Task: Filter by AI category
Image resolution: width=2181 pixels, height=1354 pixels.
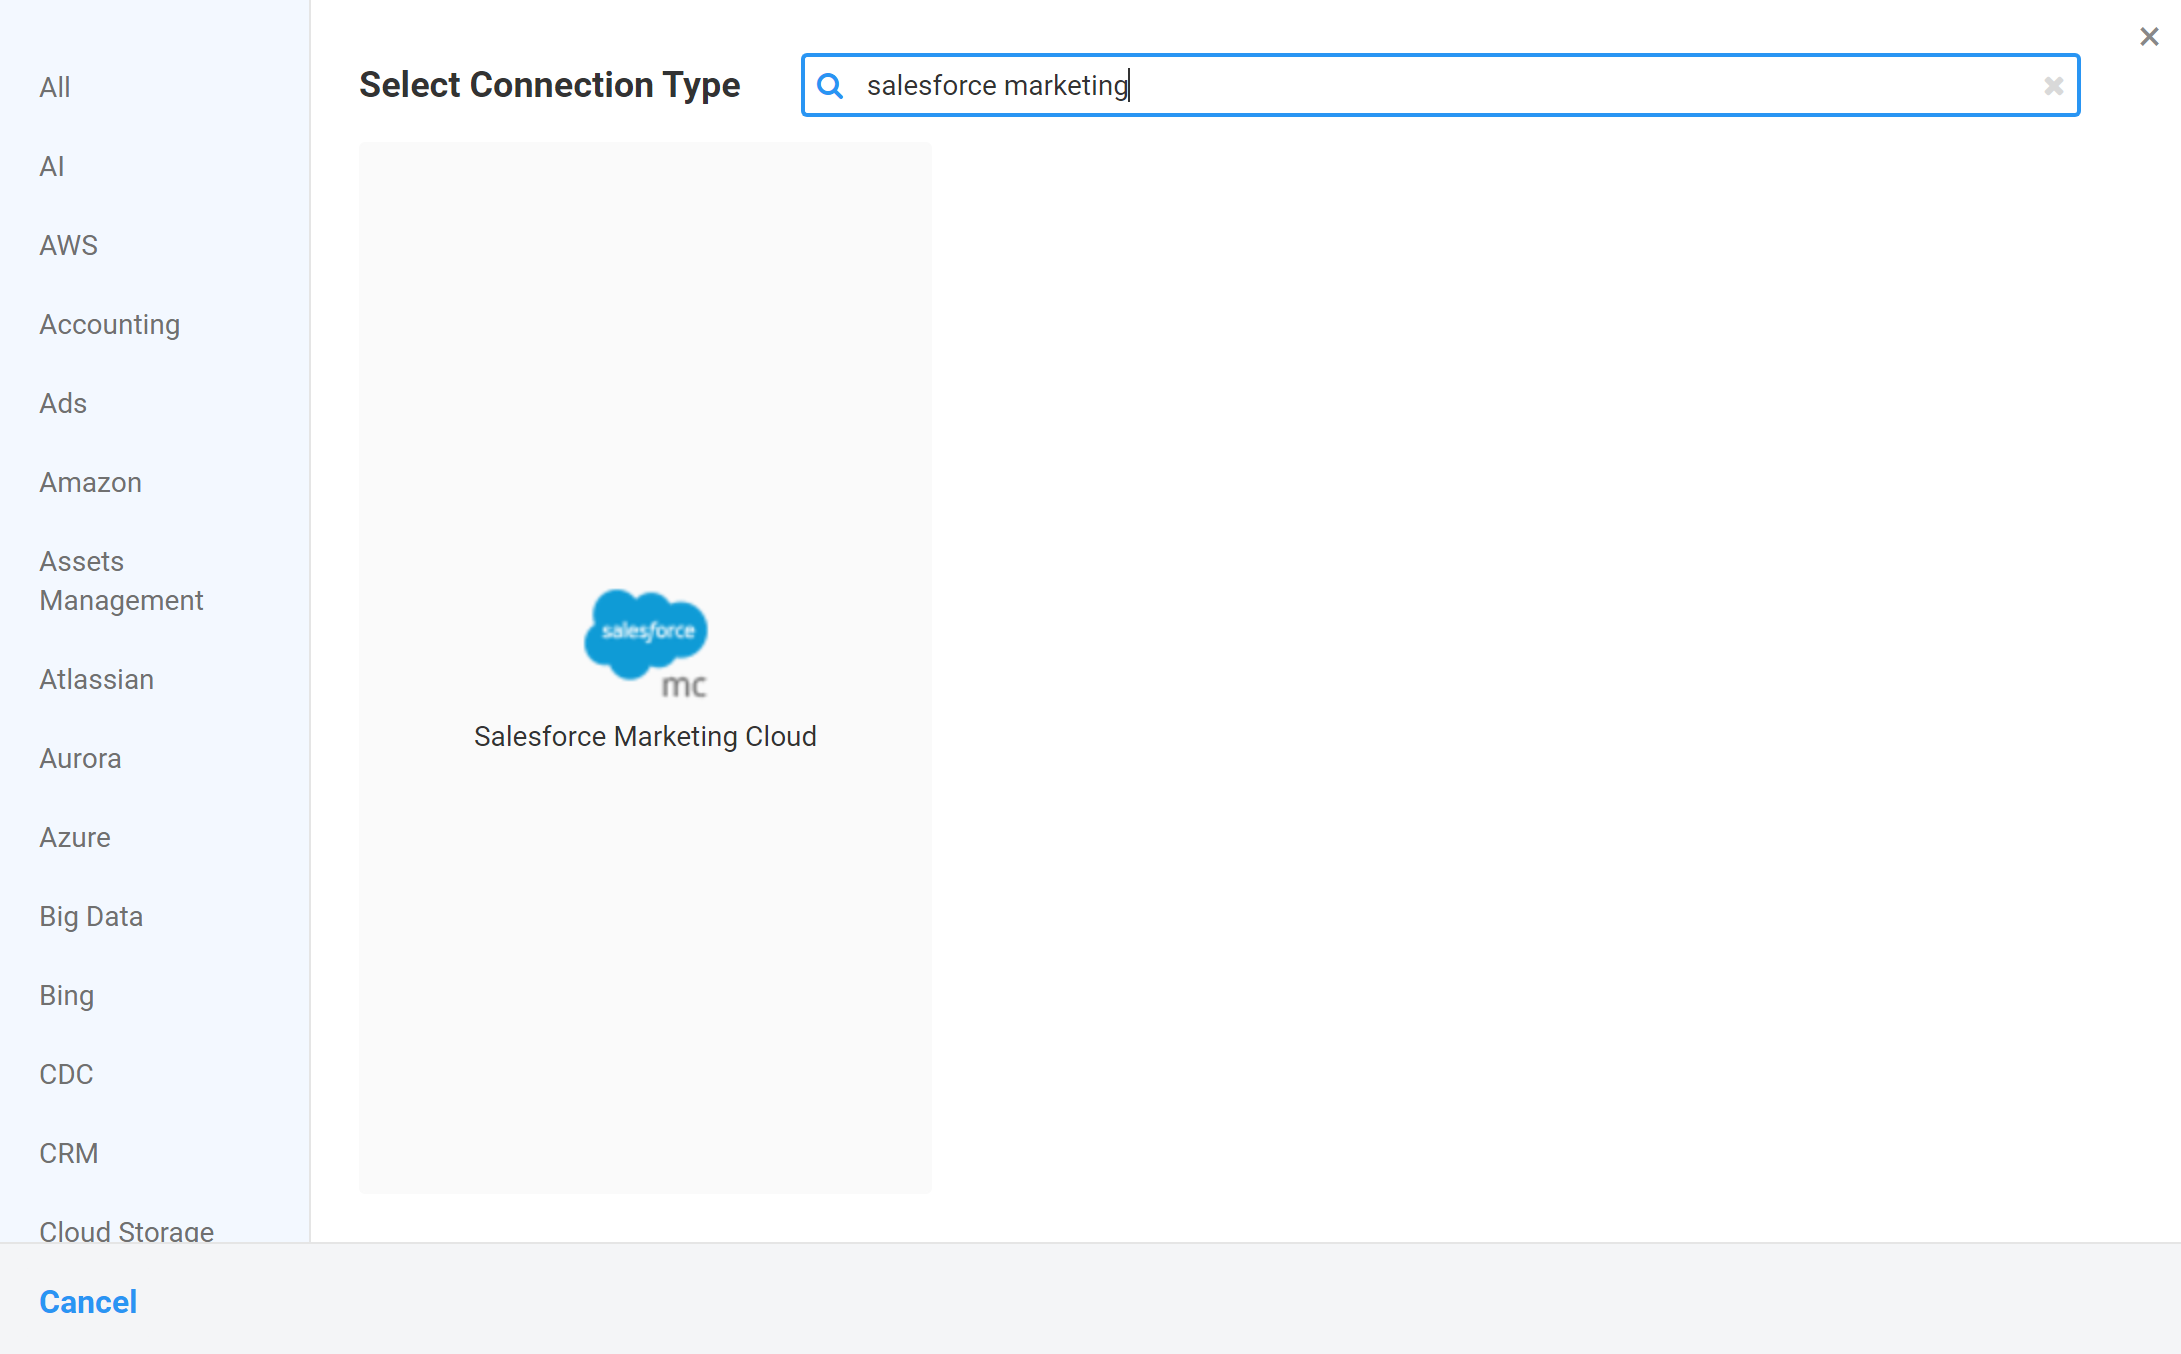Action: click(52, 166)
